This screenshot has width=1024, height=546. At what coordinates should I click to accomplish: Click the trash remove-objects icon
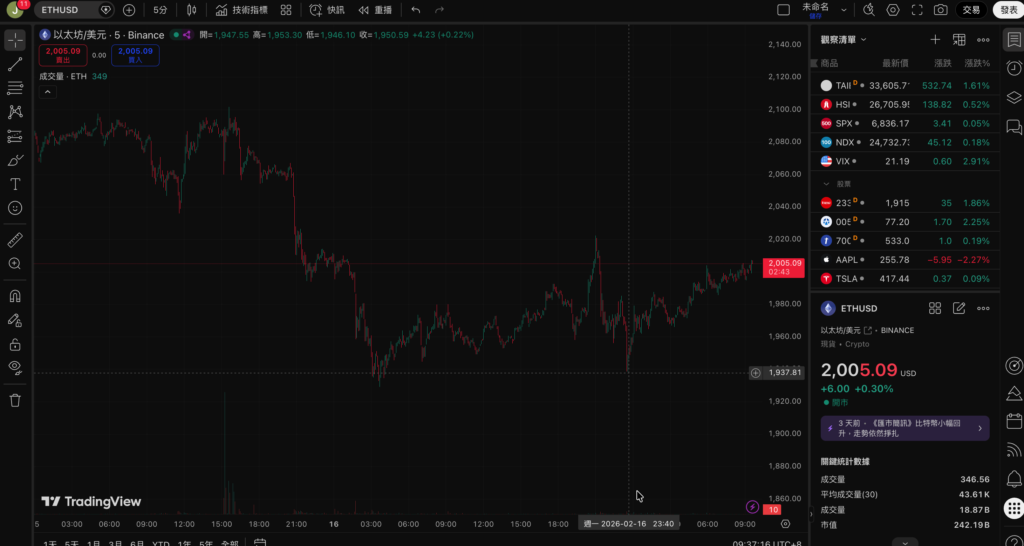[x=15, y=400]
